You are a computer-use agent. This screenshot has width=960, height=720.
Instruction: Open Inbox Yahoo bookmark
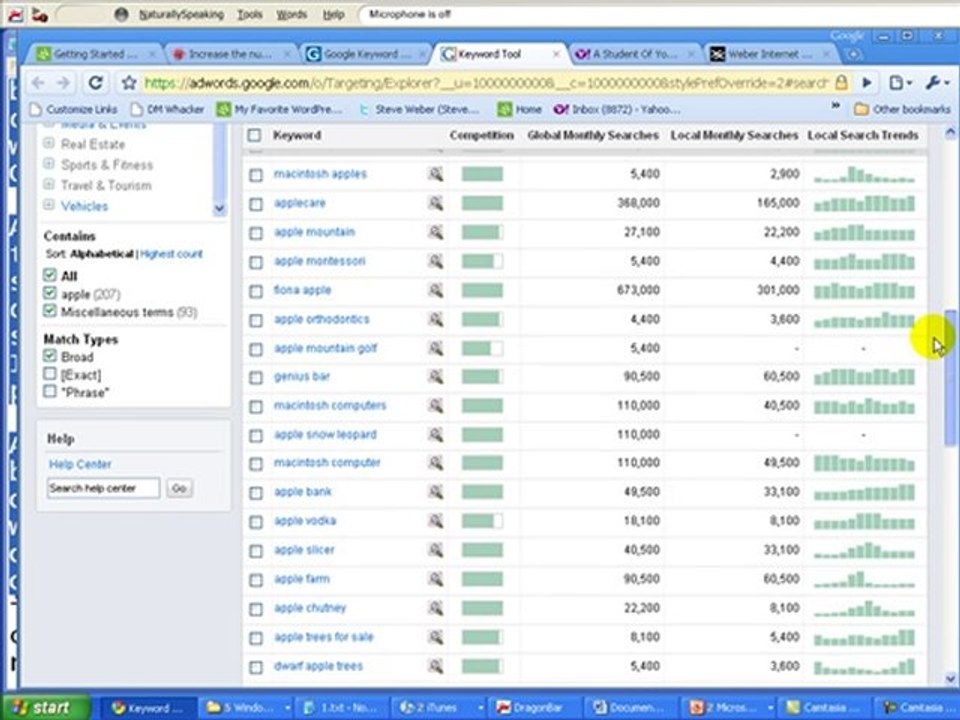617,109
